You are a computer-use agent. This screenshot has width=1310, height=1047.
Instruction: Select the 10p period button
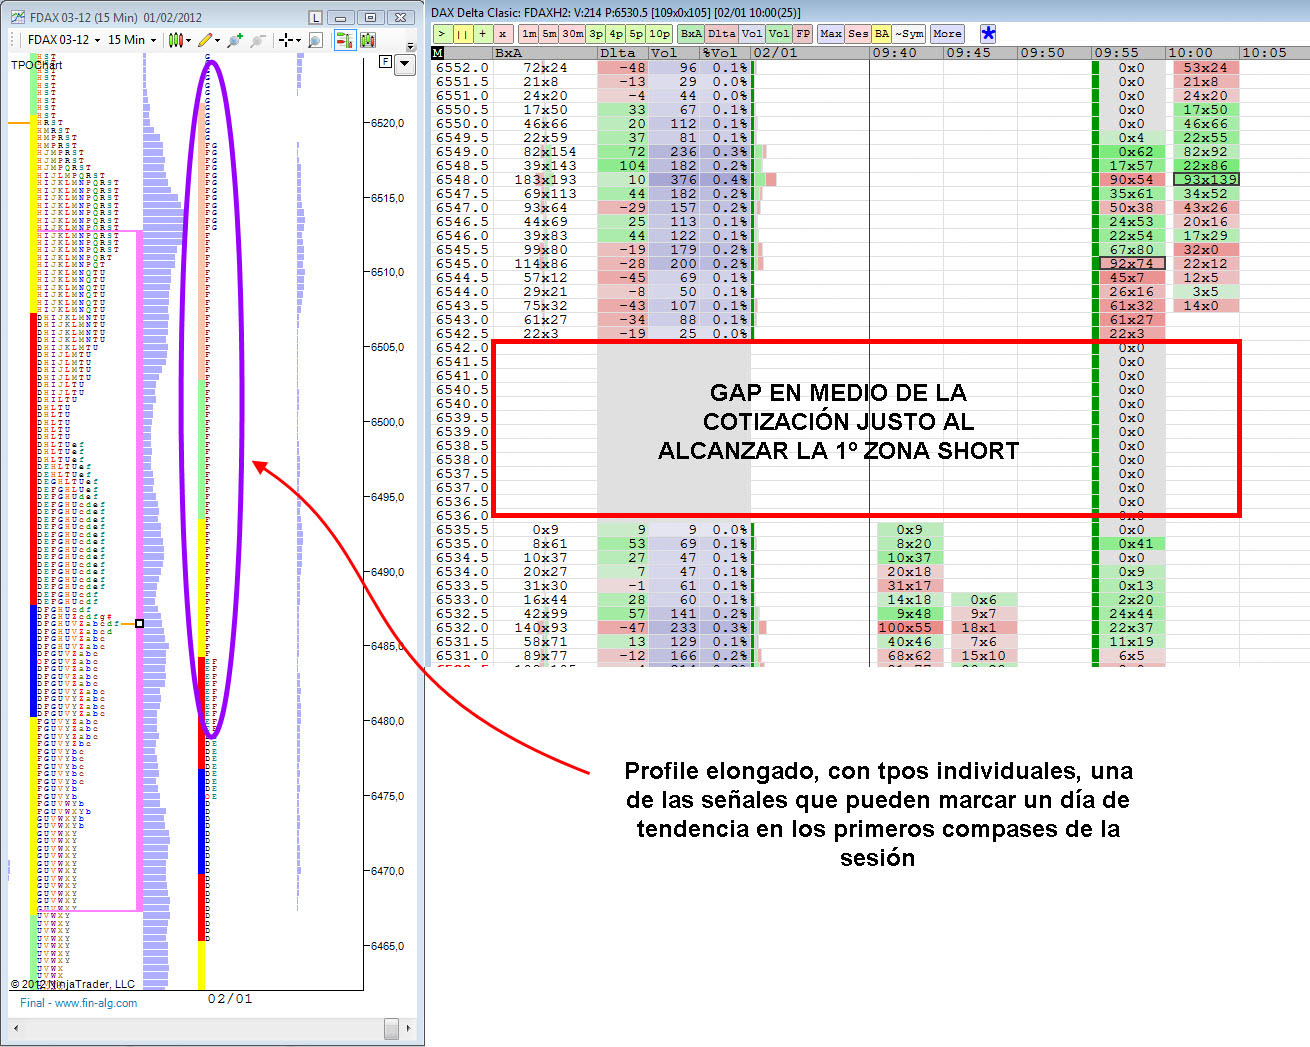click(660, 34)
